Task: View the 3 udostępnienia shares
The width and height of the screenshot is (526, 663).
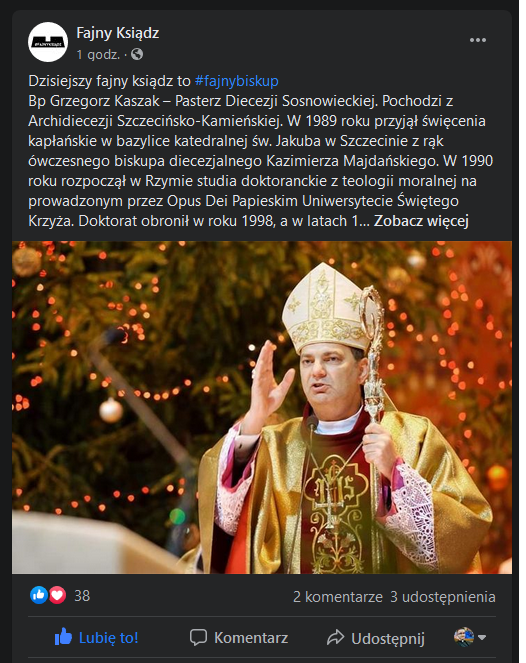Action: click(443, 597)
